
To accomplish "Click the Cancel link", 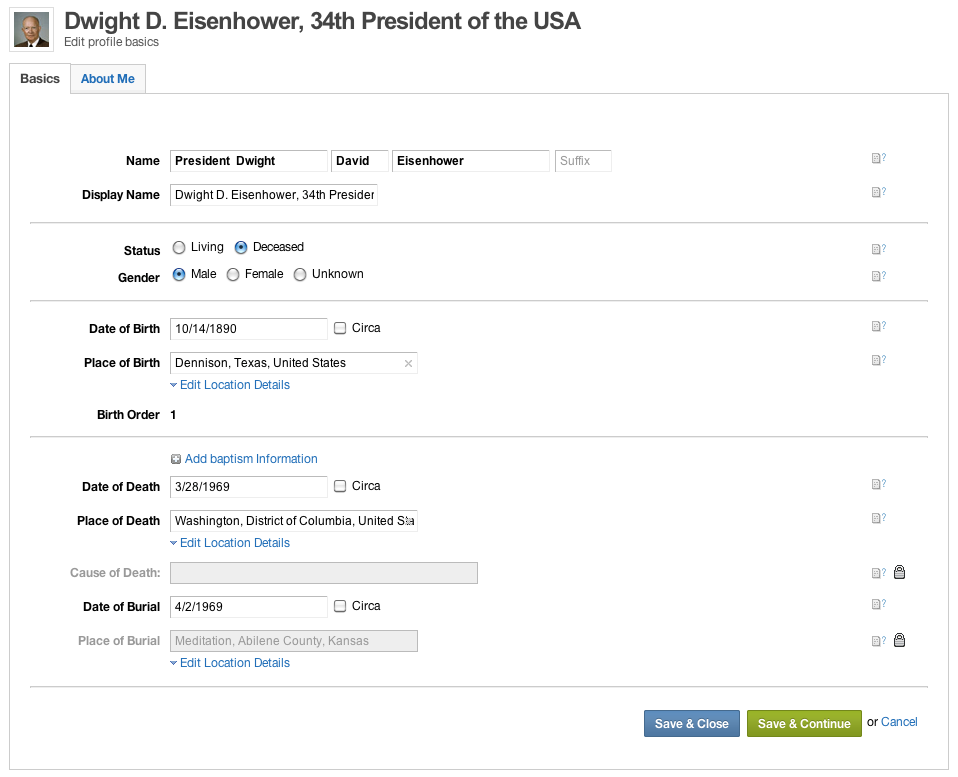I will 899,722.
